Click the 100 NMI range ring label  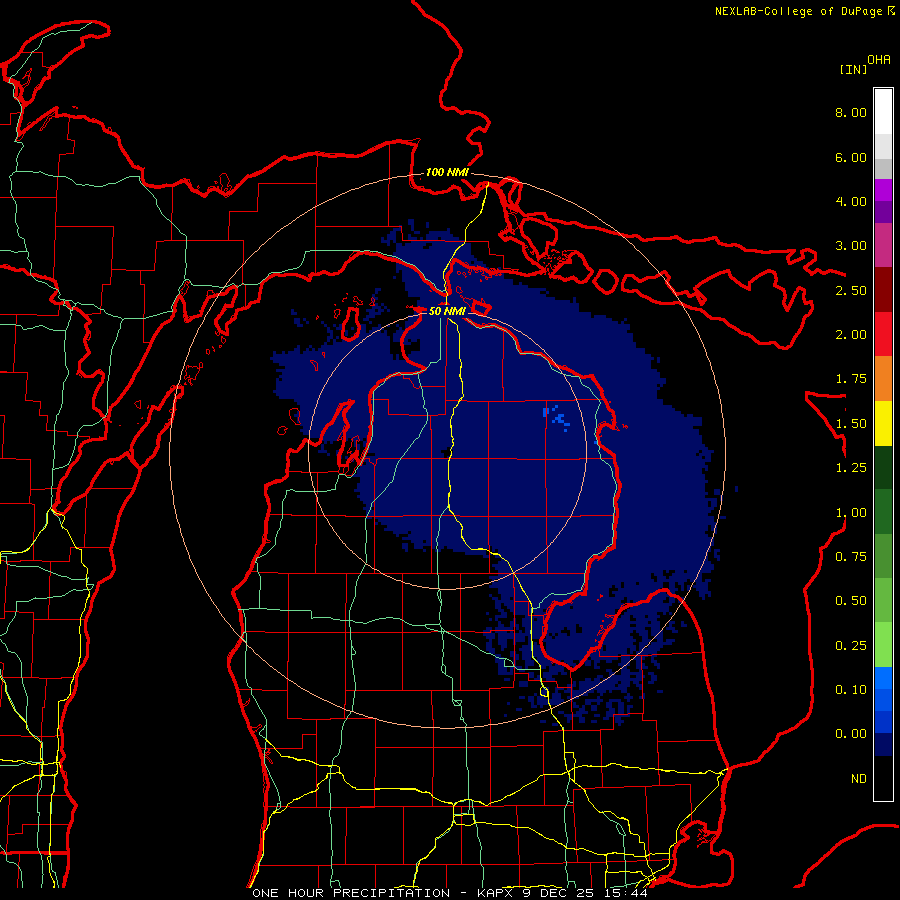click(x=447, y=172)
